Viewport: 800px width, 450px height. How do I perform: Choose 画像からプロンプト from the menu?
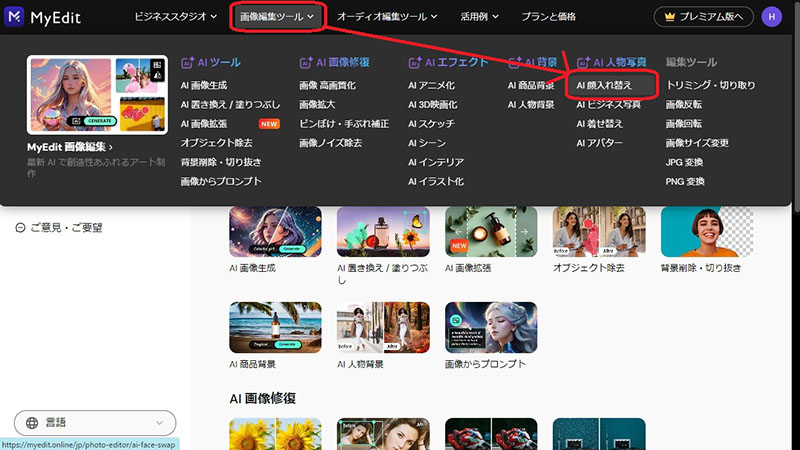click(x=221, y=182)
